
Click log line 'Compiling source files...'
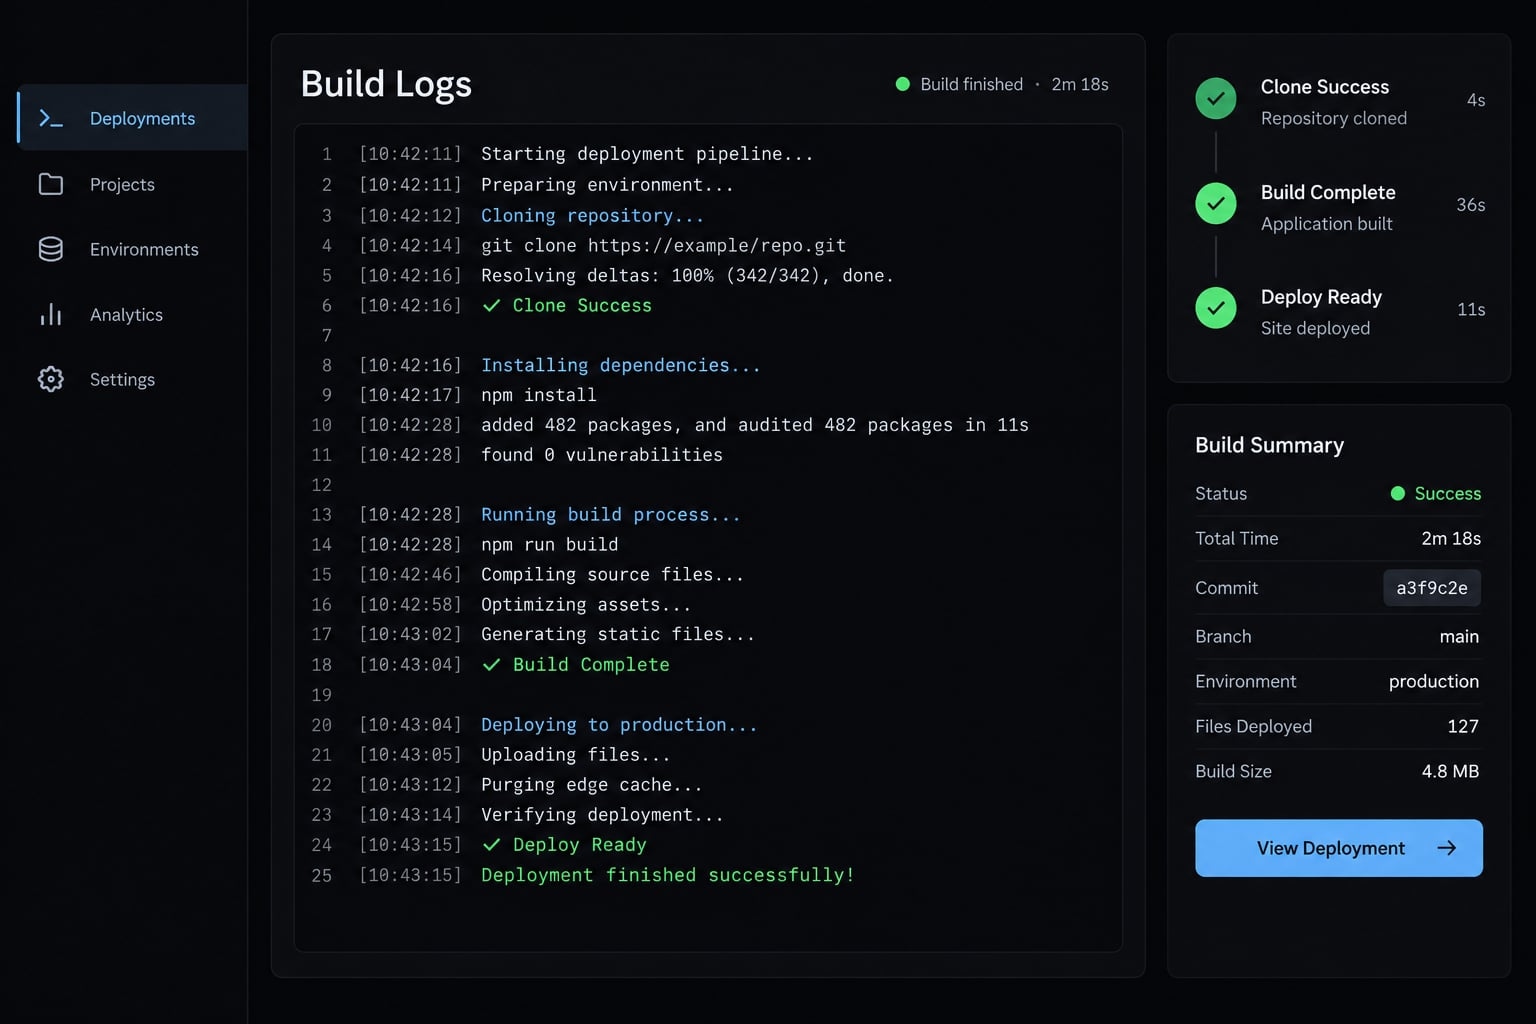(x=612, y=575)
